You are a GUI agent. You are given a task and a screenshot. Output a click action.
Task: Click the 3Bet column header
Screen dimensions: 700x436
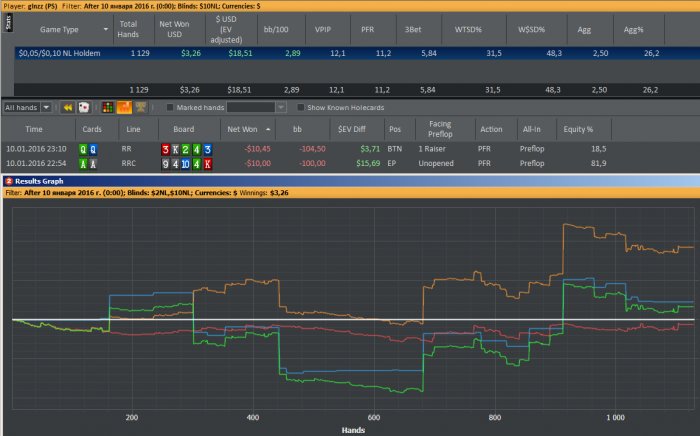pos(413,29)
